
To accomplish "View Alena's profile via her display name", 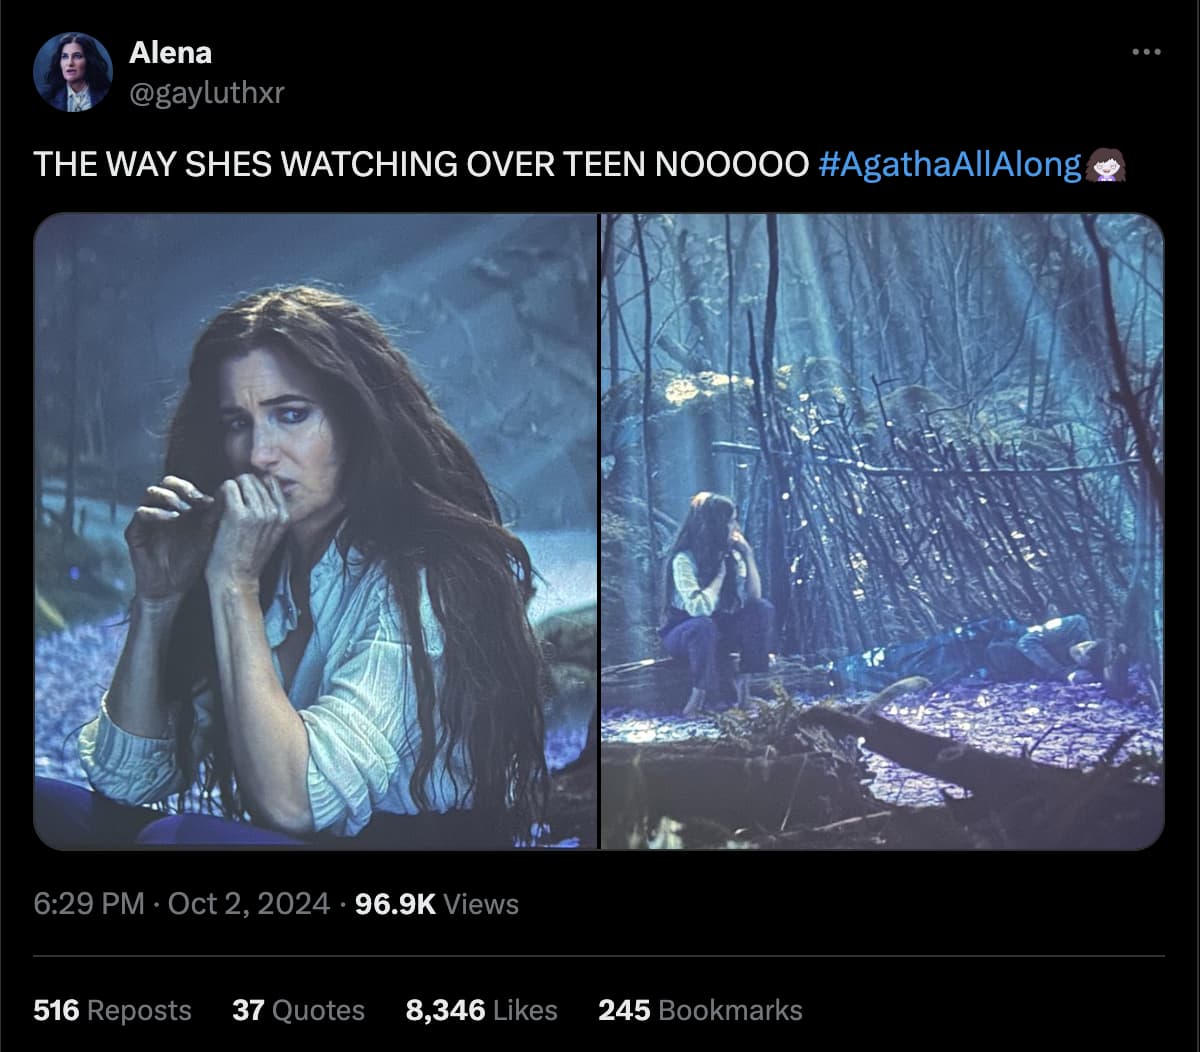I will [170, 53].
